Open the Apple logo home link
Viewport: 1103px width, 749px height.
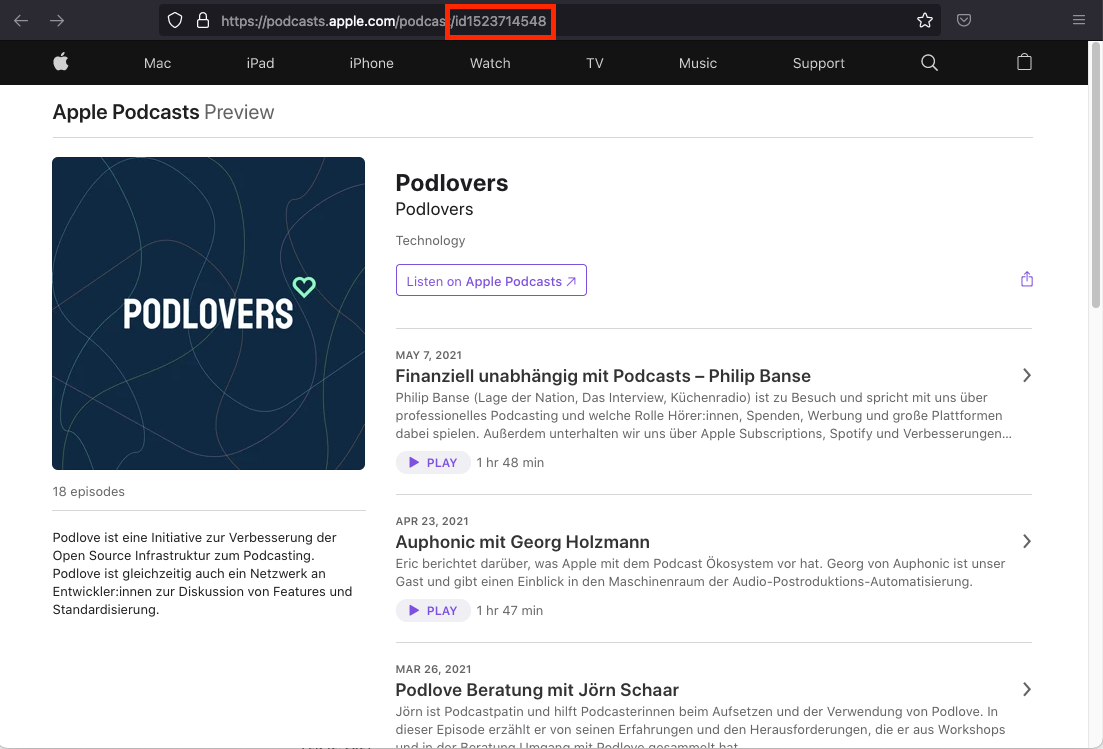pyautogui.click(x=61, y=62)
